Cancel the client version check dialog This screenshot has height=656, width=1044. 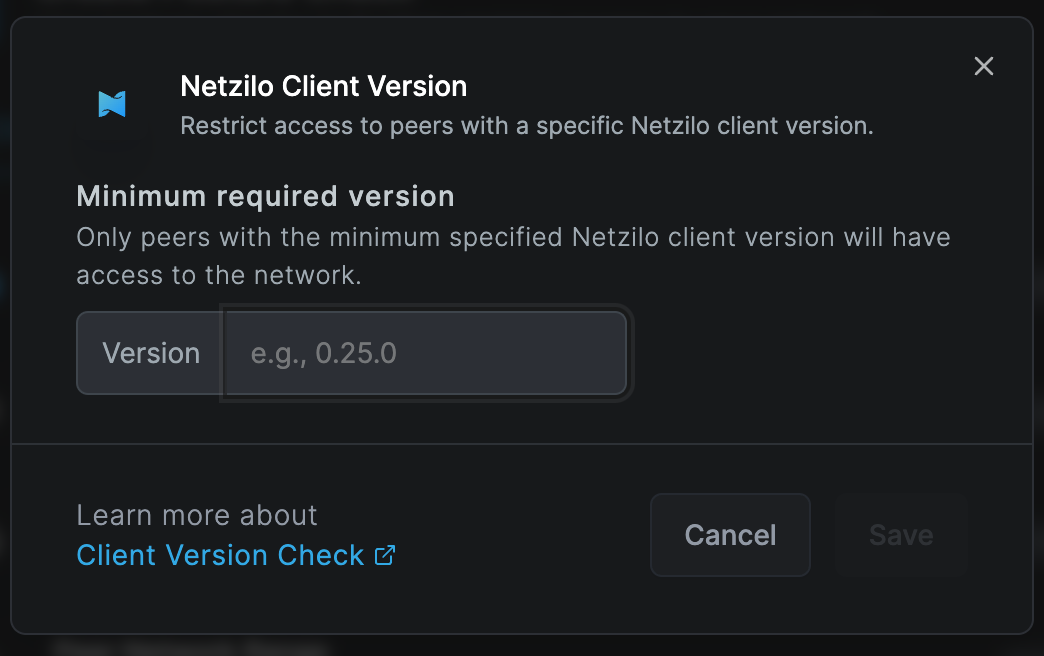[730, 535]
